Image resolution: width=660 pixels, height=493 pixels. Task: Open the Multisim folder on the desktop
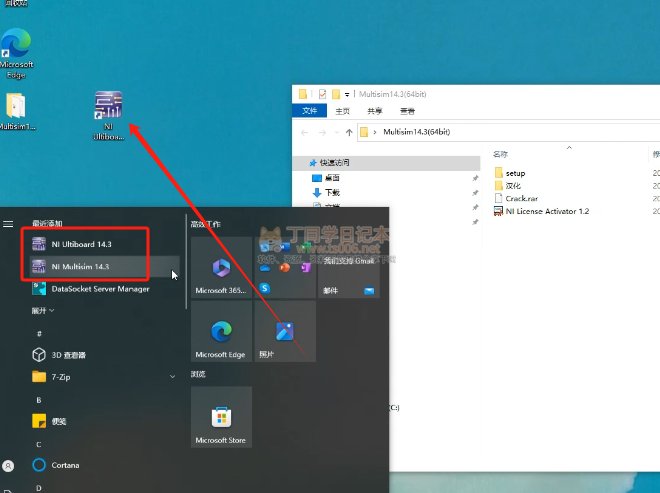(16, 112)
